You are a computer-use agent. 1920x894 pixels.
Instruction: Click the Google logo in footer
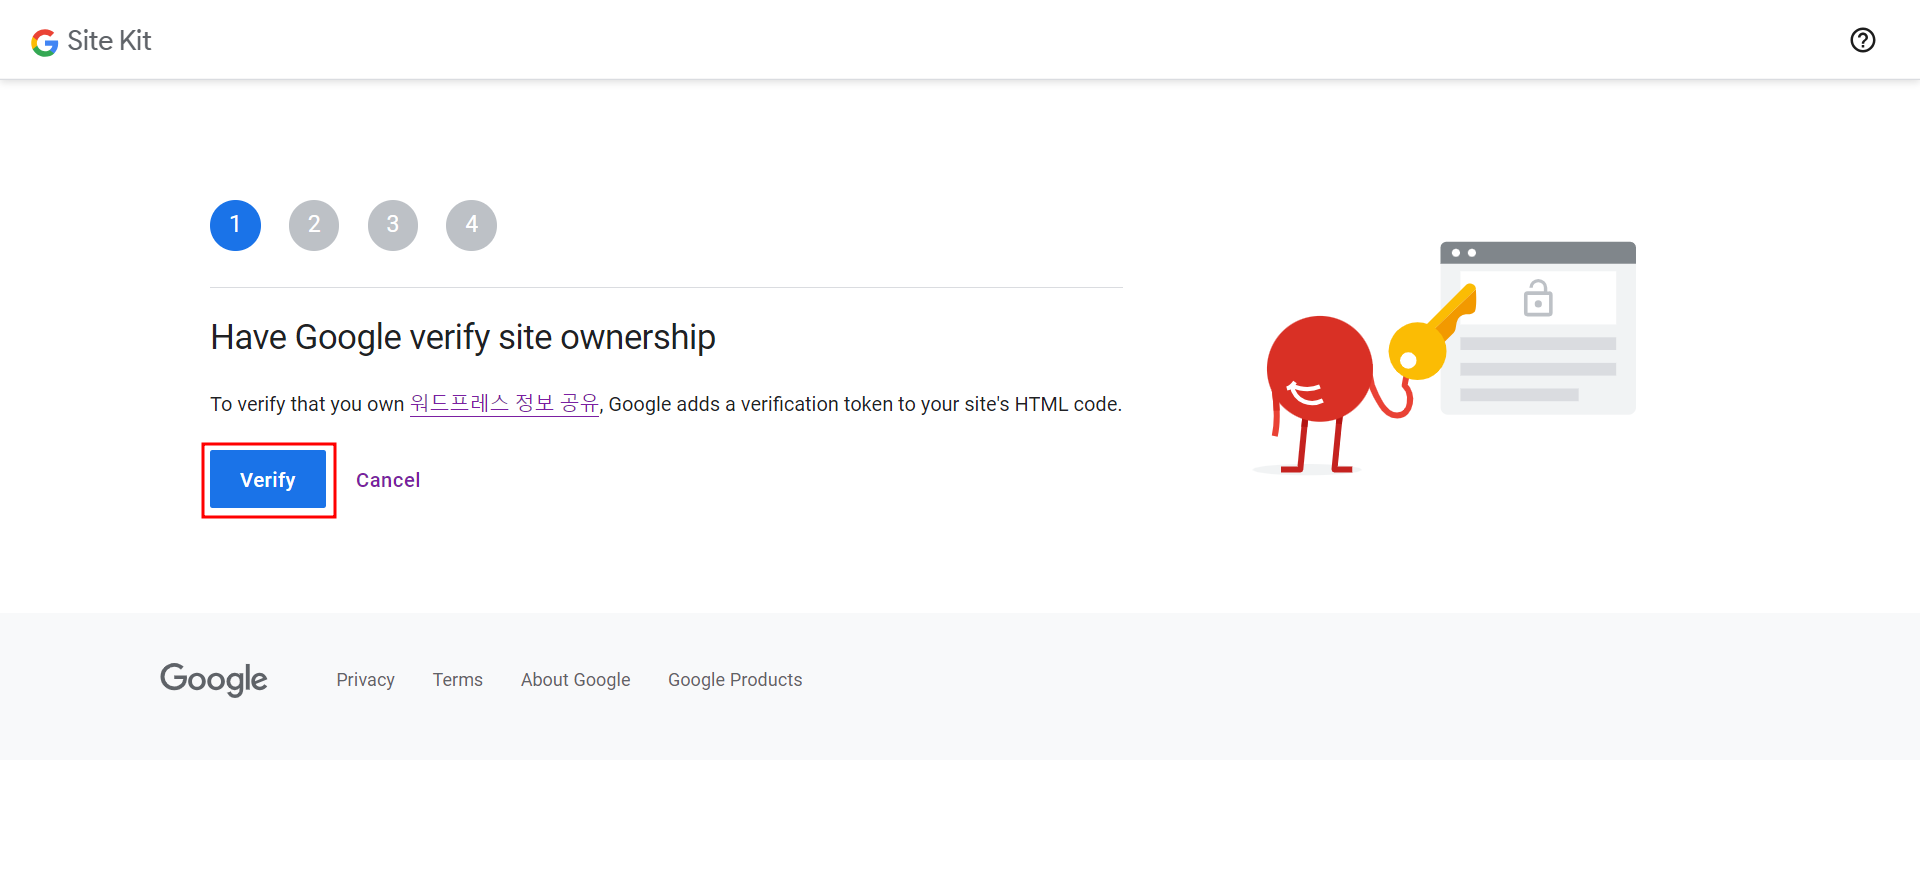point(214,679)
